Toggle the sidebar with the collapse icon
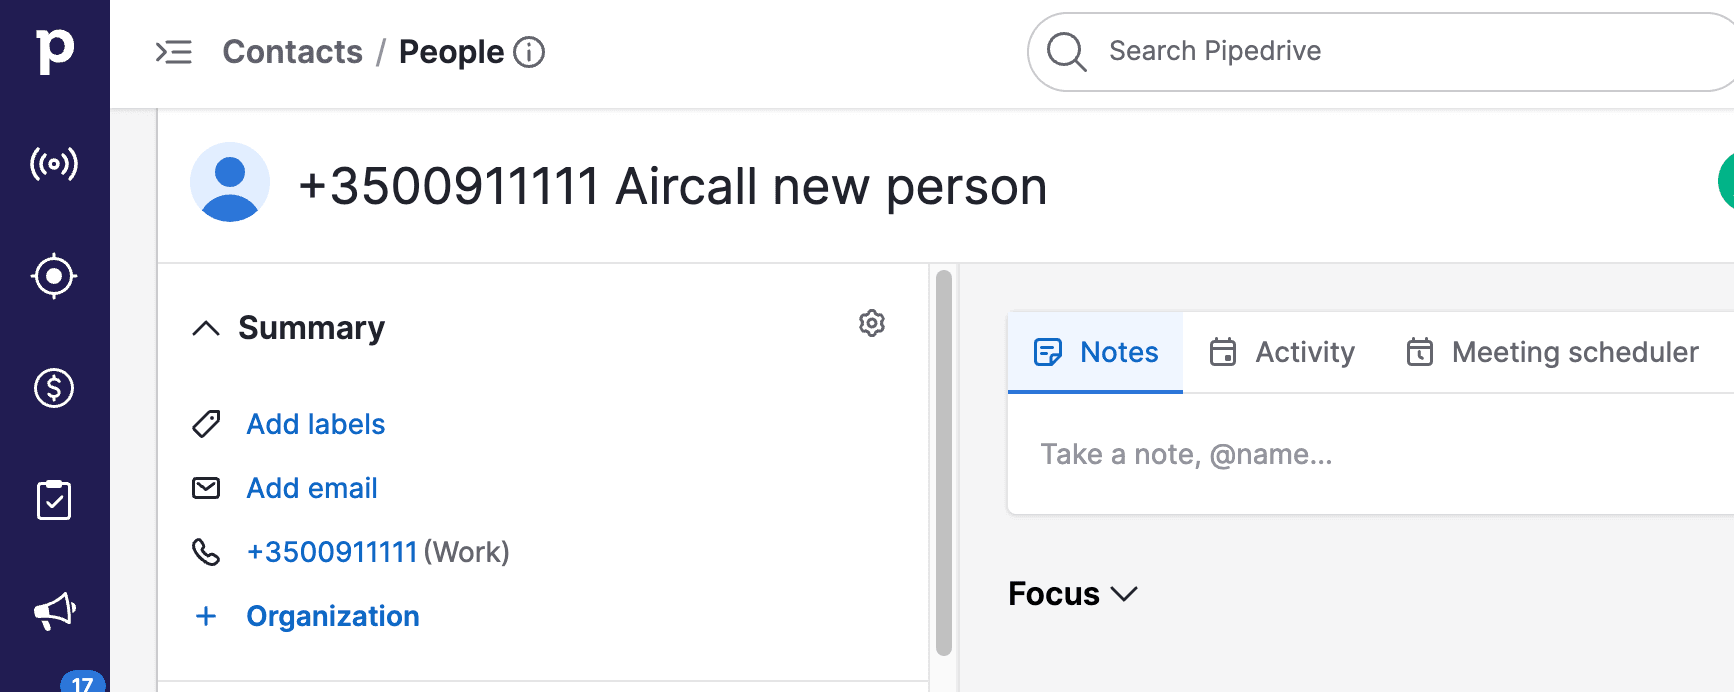Image resolution: width=1734 pixels, height=692 pixels. point(175,53)
